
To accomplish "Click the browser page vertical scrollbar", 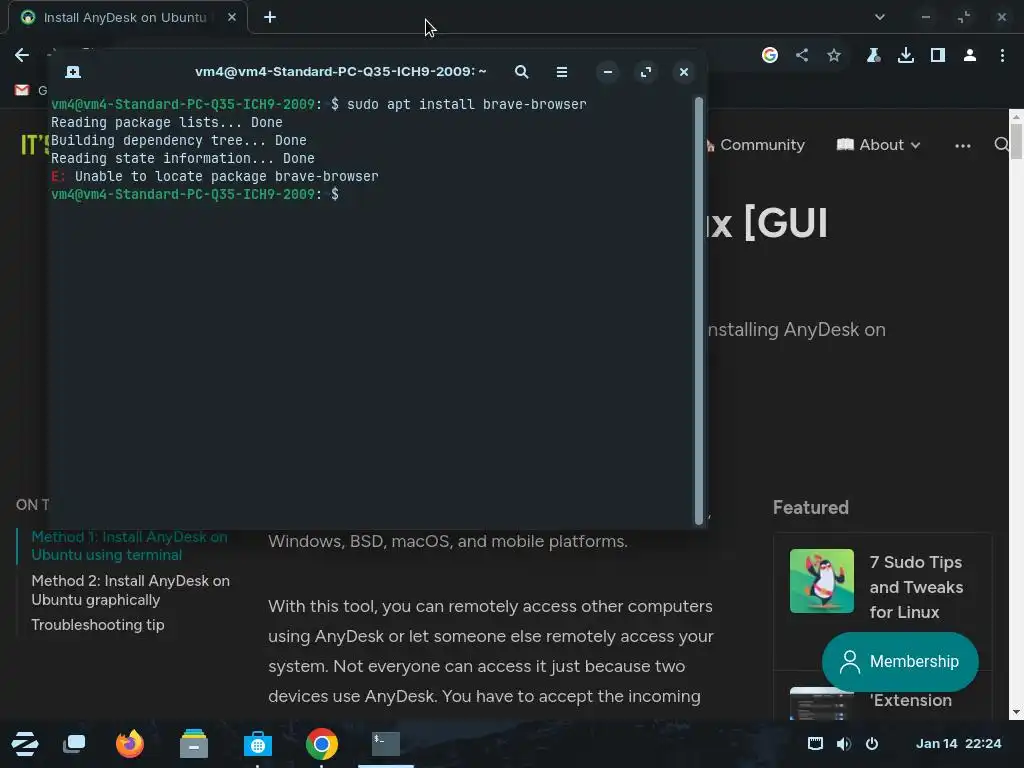I will tap(1016, 140).
